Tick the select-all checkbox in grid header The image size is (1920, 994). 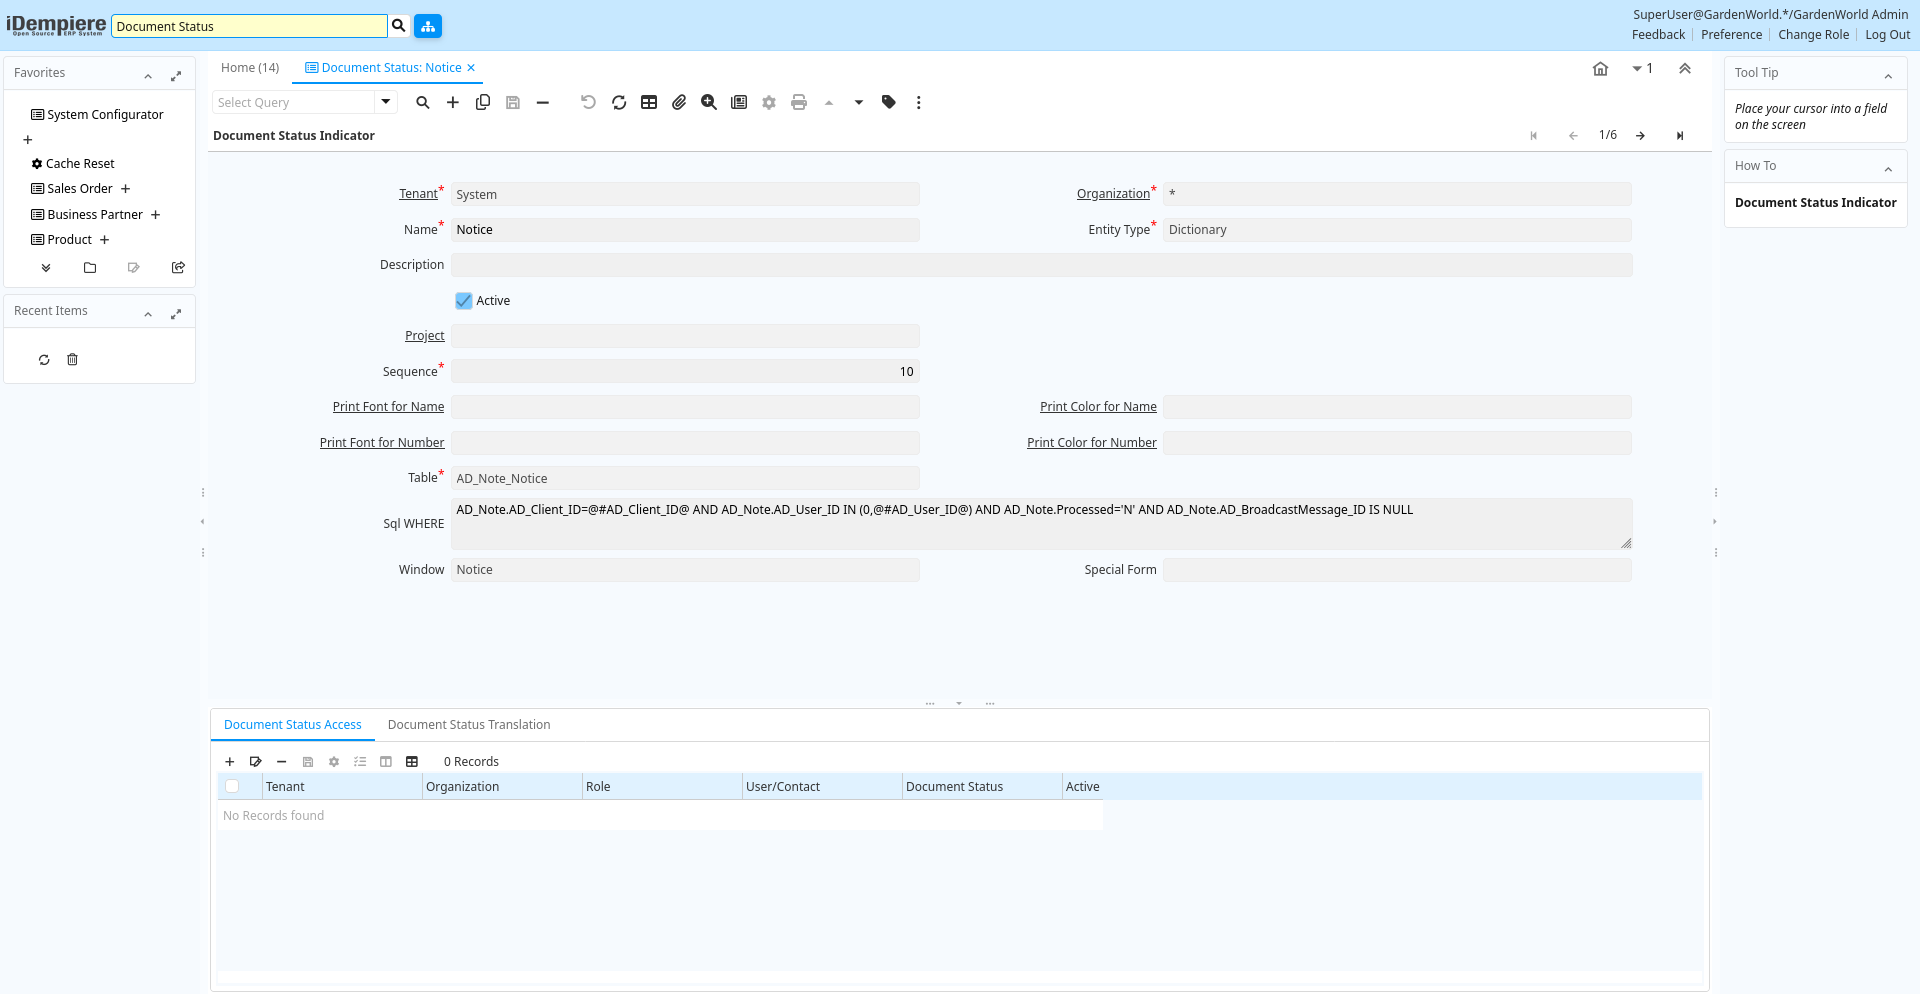pos(232,787)
